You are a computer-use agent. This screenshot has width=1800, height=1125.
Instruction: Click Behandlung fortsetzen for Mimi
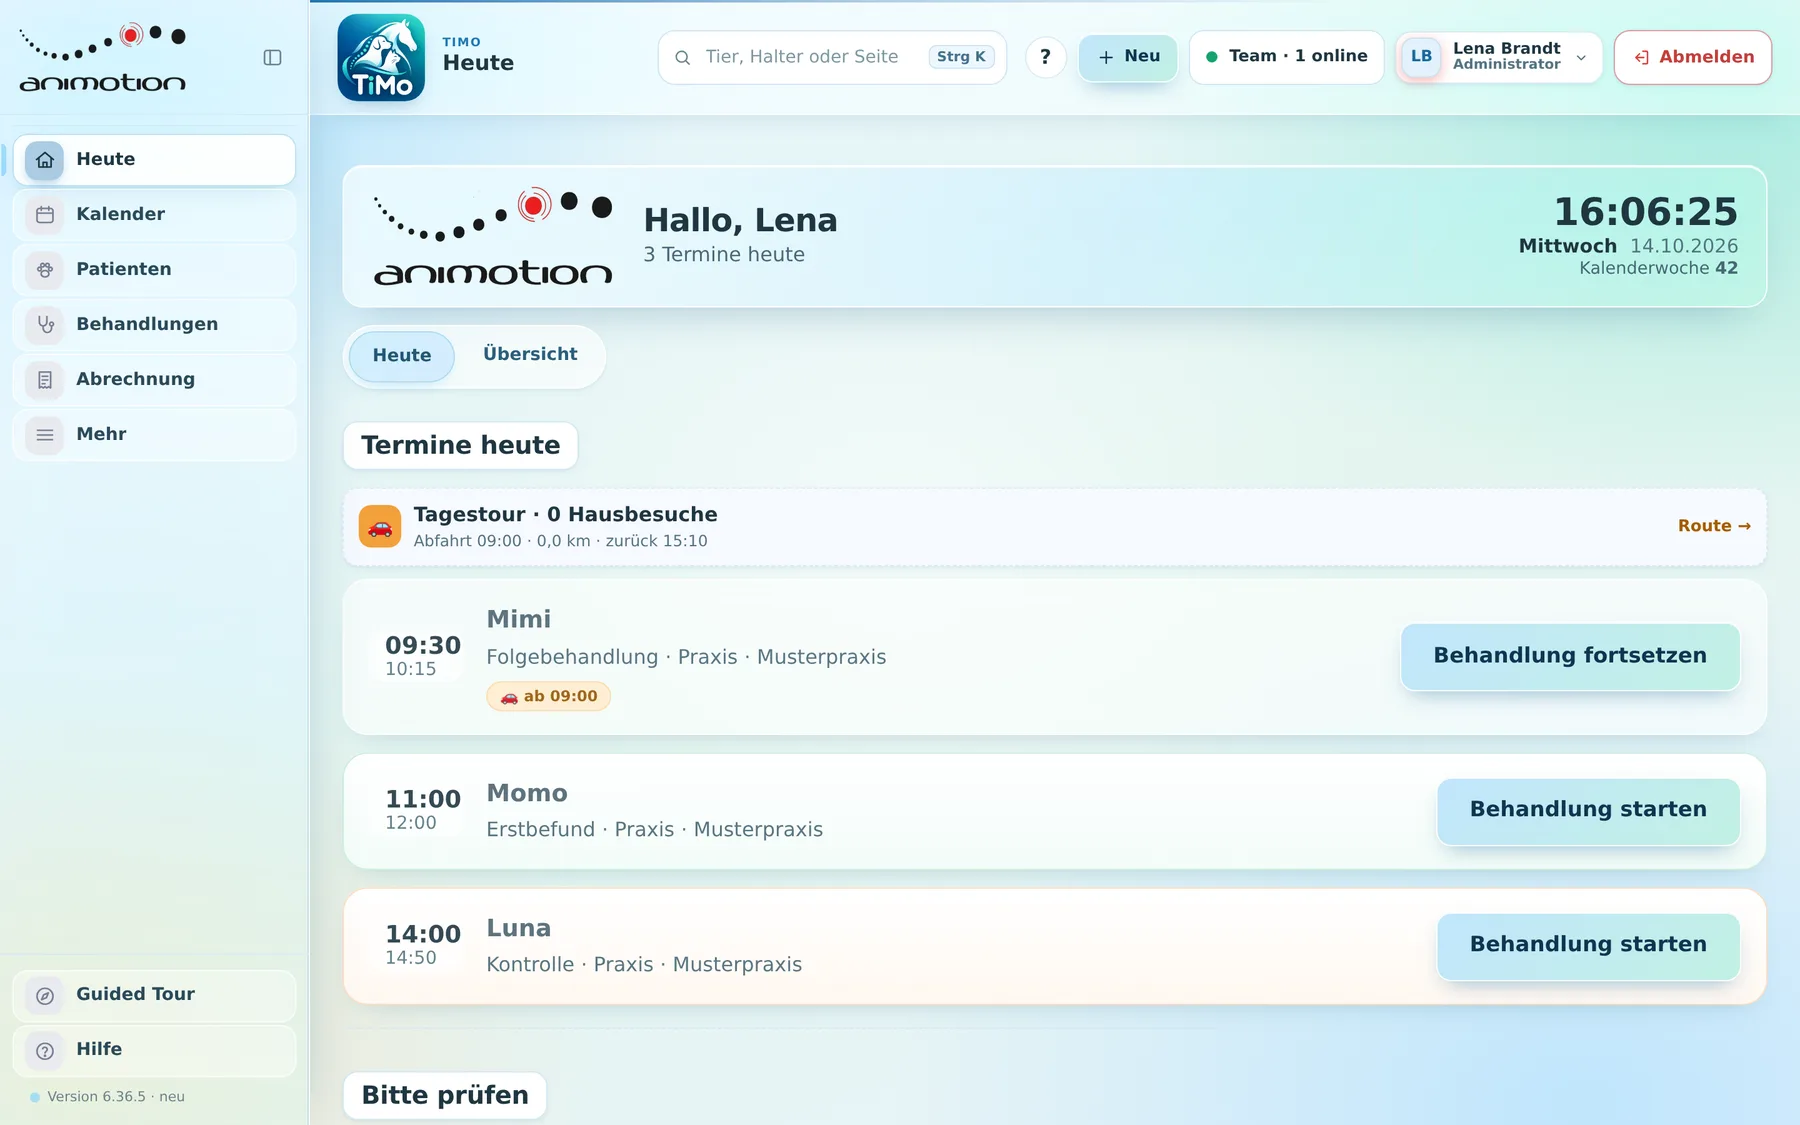(x=1570, y=656)
